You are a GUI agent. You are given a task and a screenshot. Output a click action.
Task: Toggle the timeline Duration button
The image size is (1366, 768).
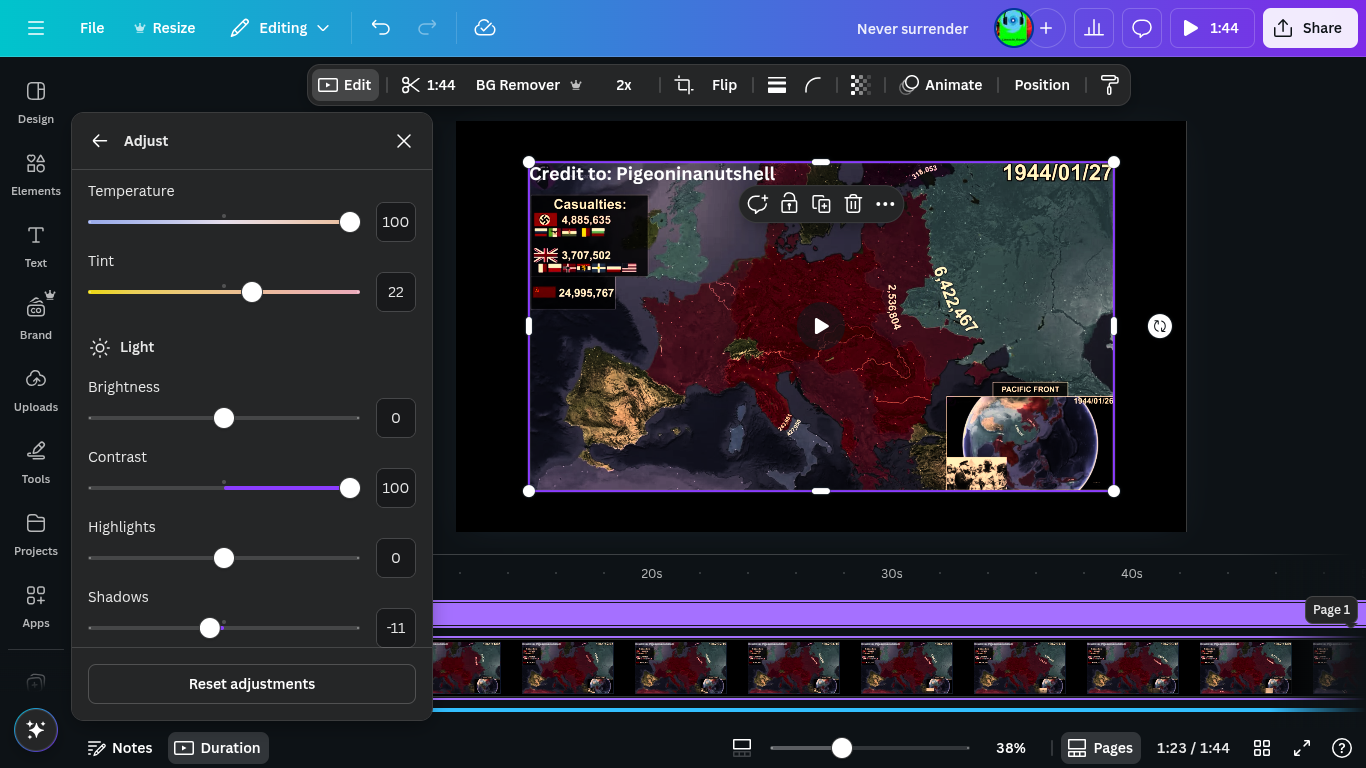218,748
